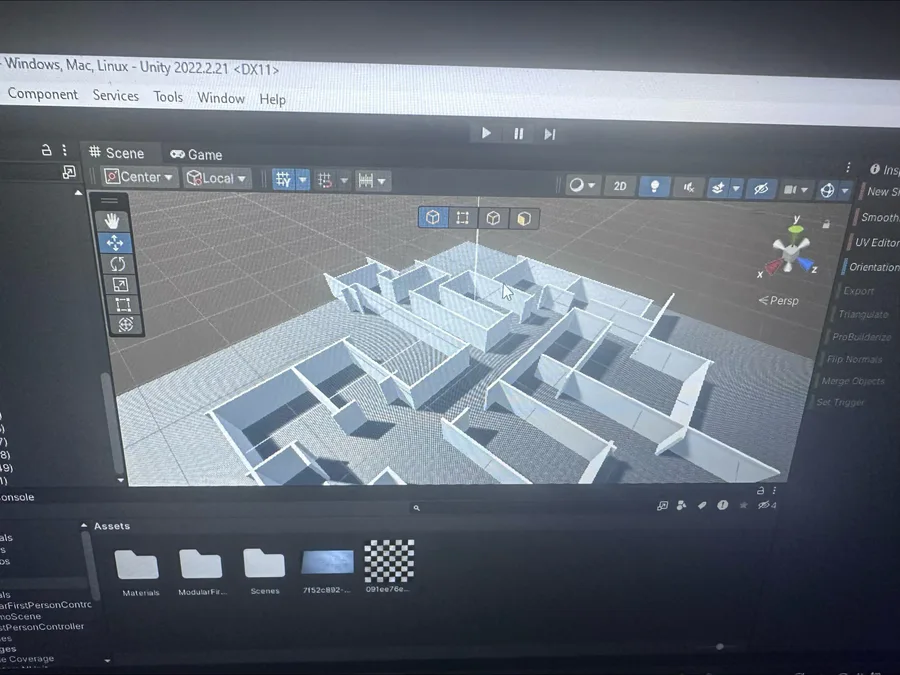This screenshot has width=900, height=675.
Task: Open the scene camera settings dropdown
Action: point(796,189)
